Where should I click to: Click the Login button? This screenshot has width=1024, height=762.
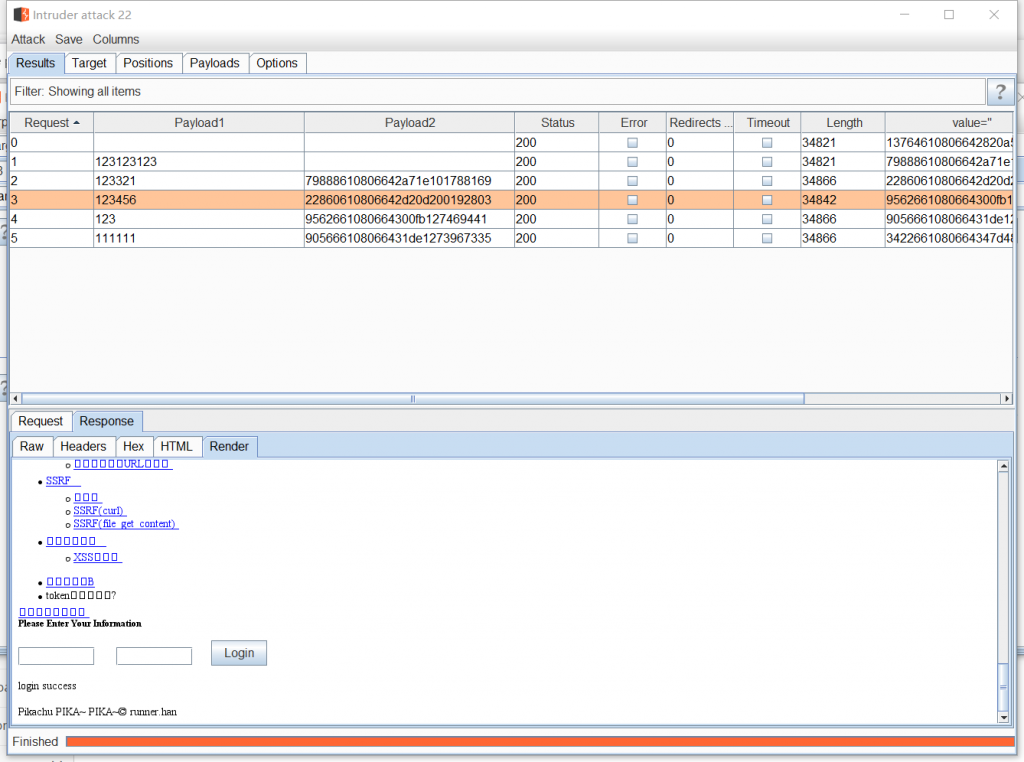pos(239,653)
